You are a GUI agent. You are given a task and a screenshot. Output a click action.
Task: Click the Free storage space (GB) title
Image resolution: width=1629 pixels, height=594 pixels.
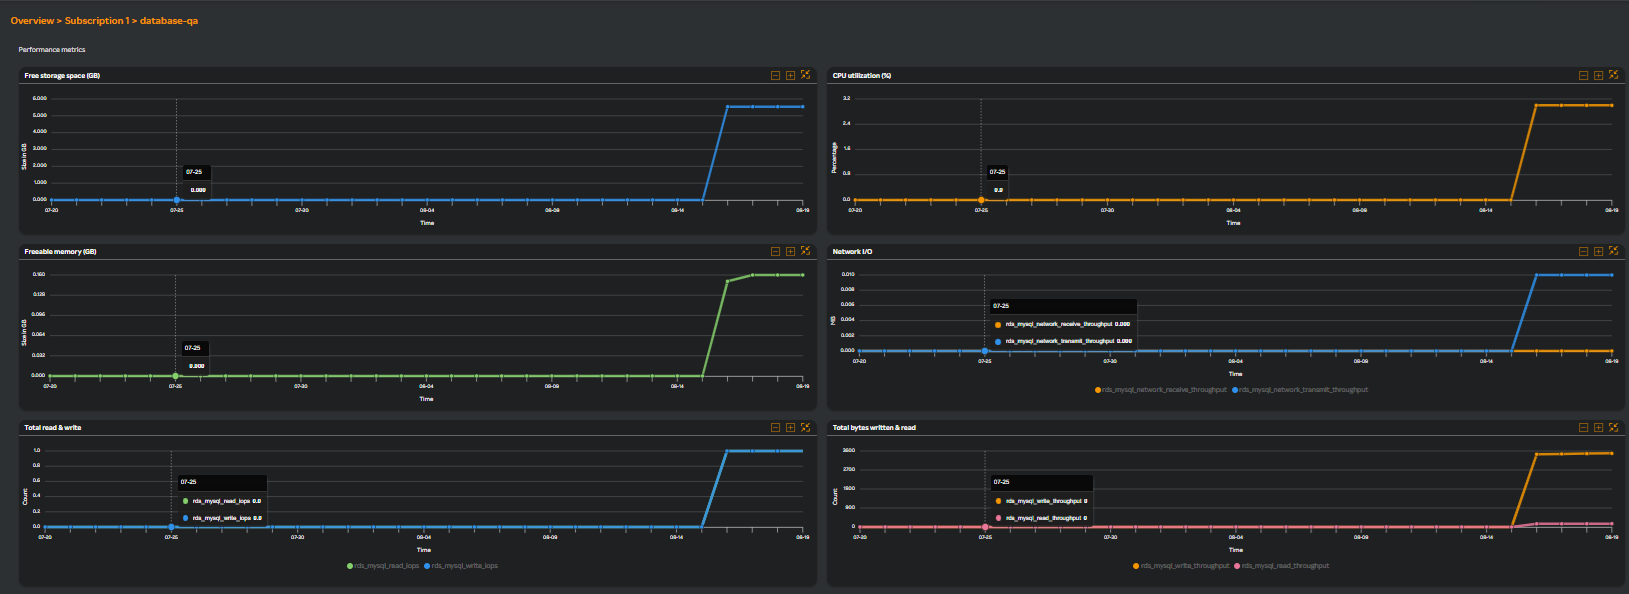(62, 75)
